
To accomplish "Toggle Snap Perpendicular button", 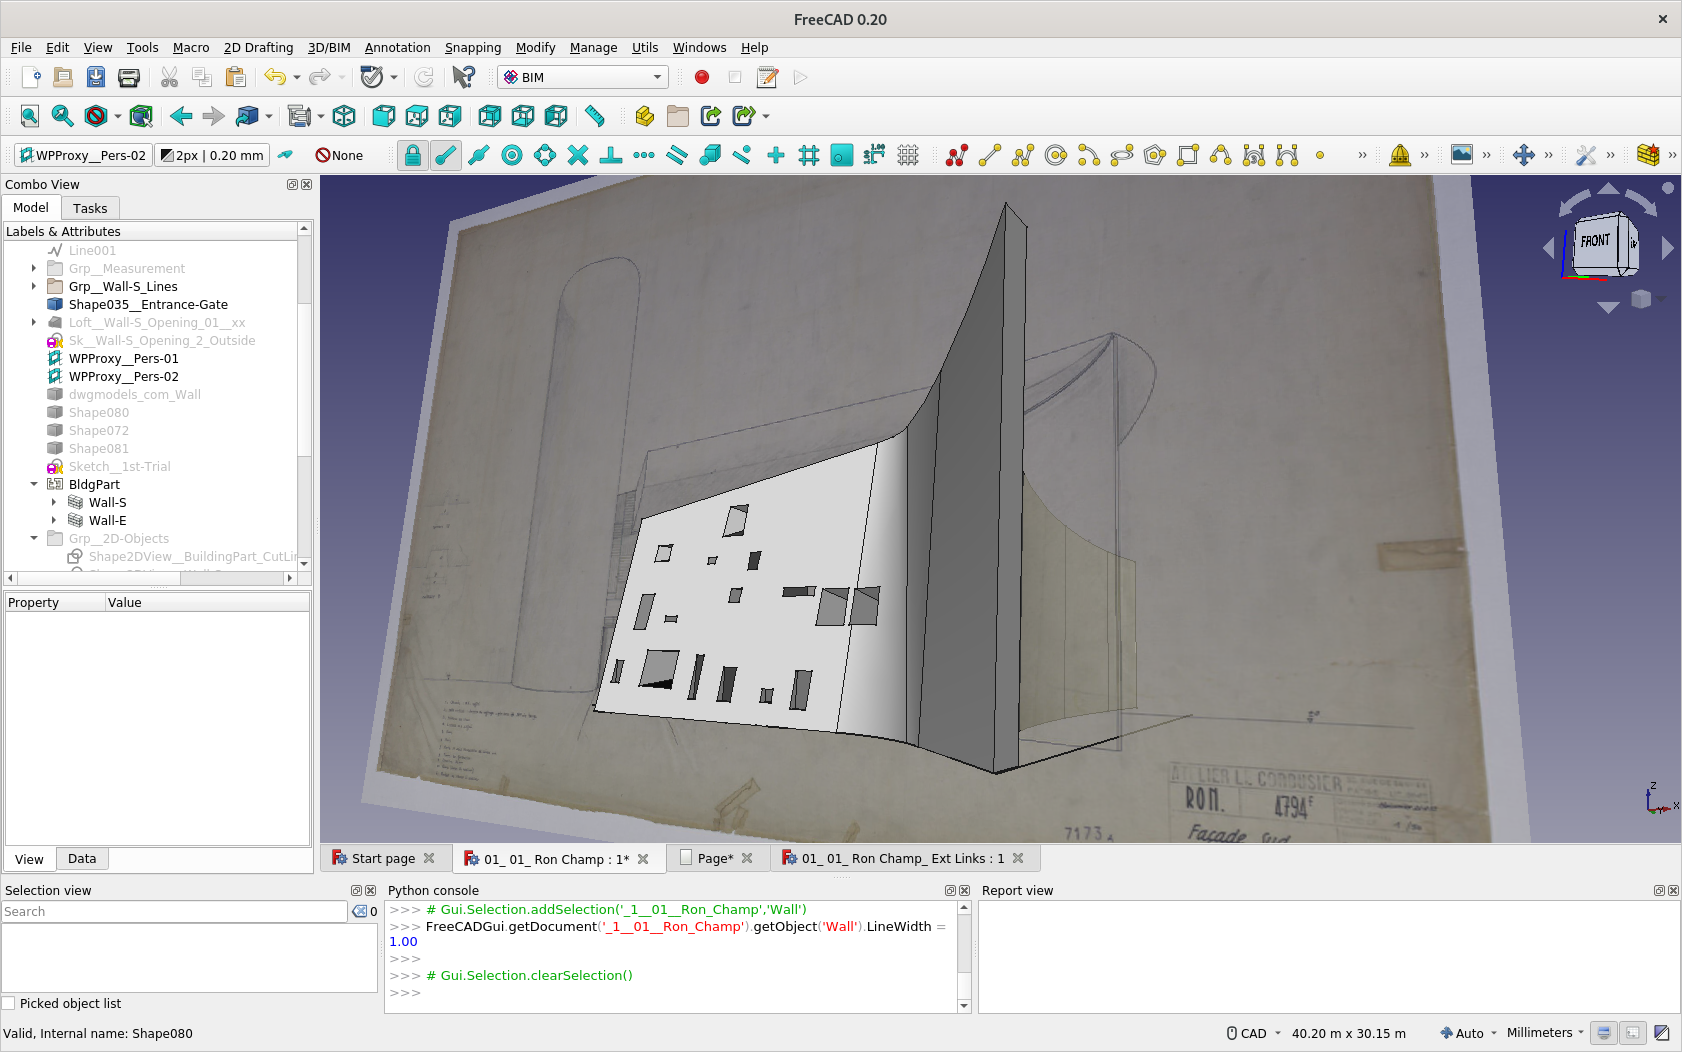I will click(611, 155).
